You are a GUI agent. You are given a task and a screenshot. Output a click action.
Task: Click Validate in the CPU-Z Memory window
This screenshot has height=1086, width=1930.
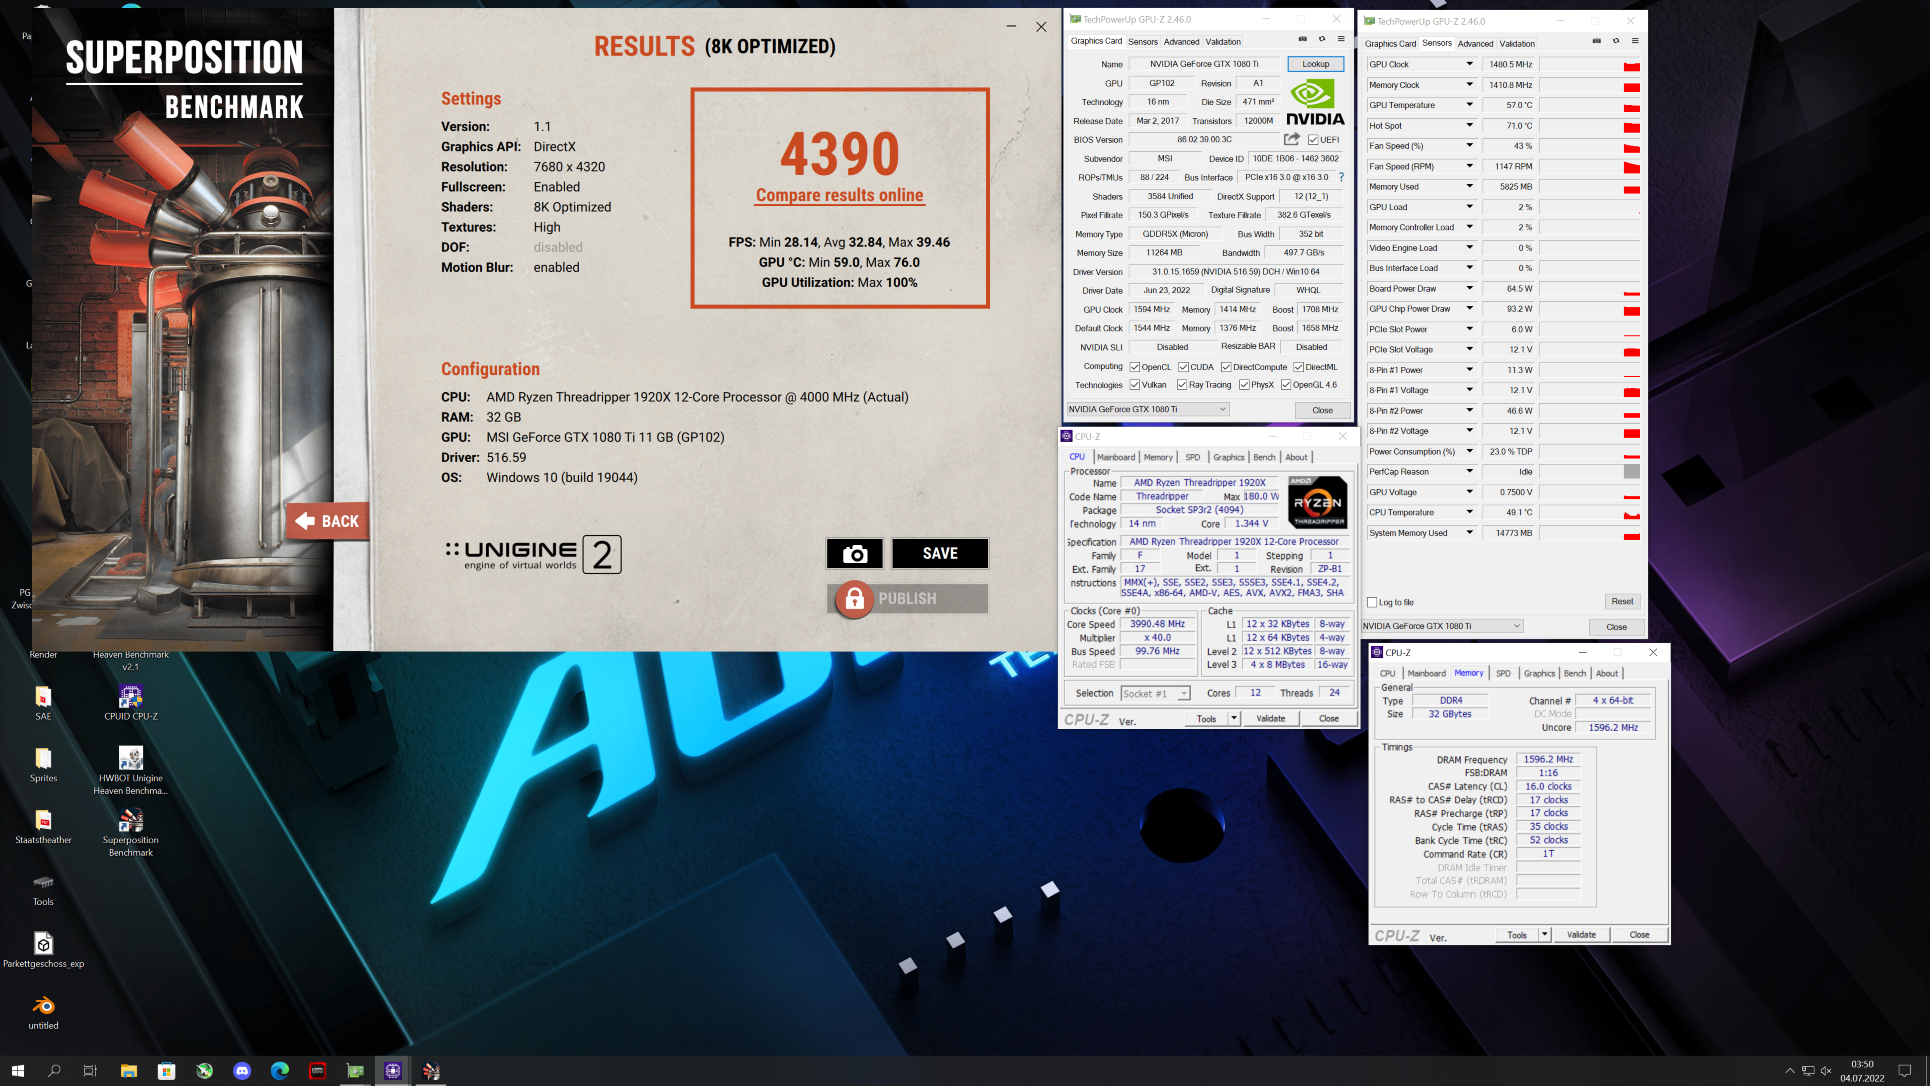click(x=1581, y=935)
